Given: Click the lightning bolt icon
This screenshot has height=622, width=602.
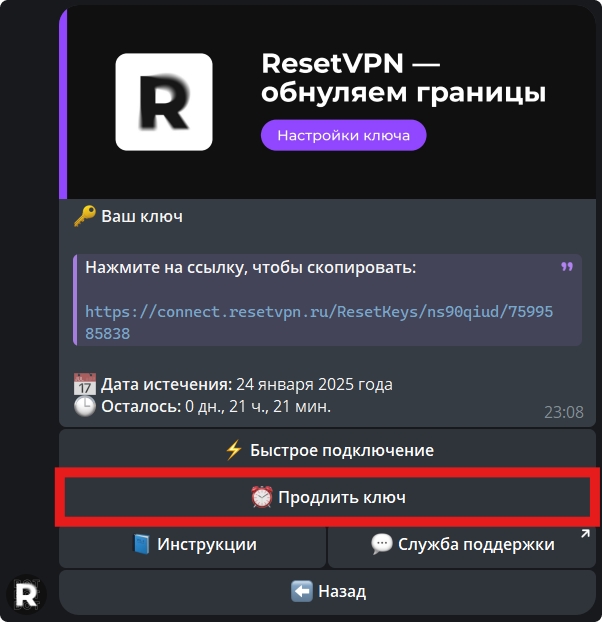Looking at the screenshot, I should coord(234,450).
